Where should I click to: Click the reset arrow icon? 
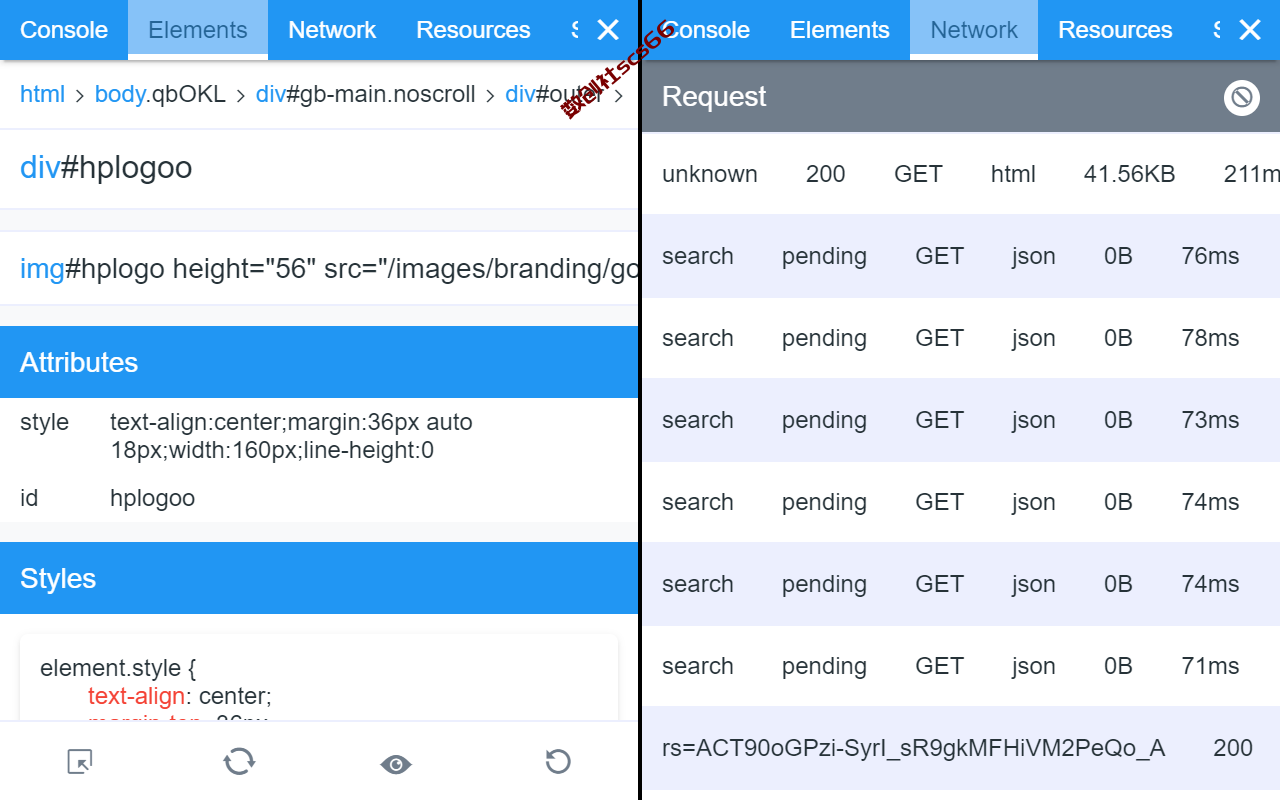pyautogui.click(x=558, y=762)
